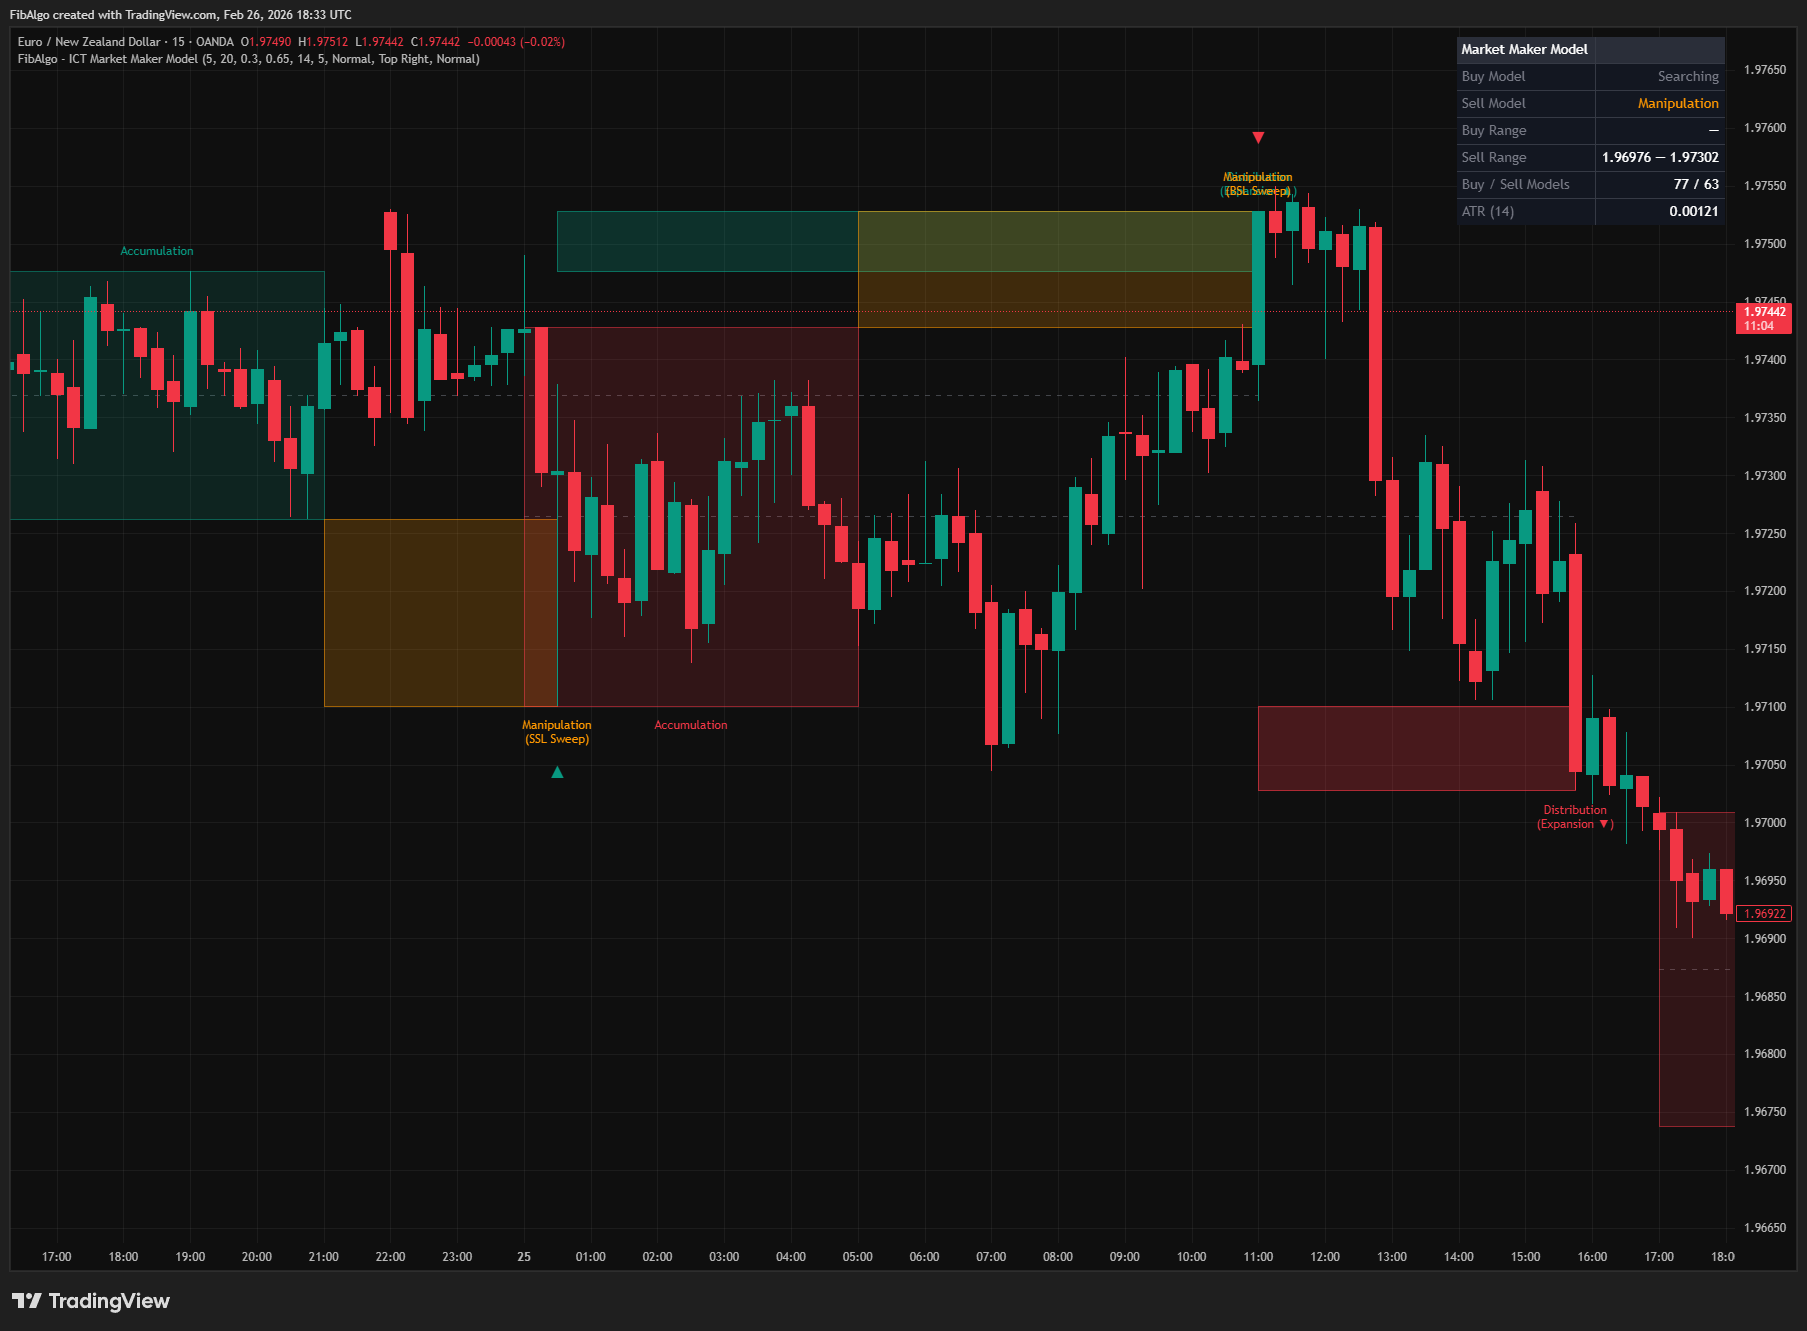Click the orange Manipulation value for Sell Model
This screenshot has height=1331, width=1807.
1678,103
